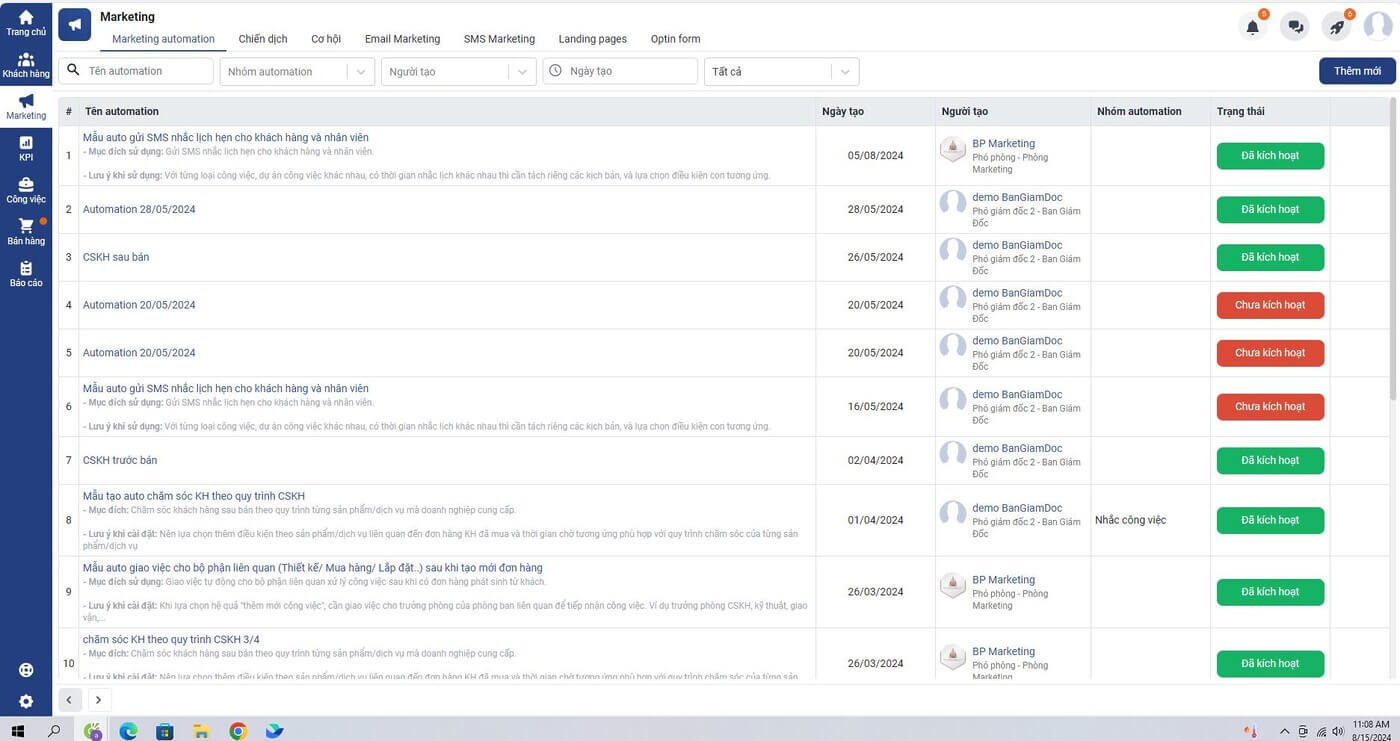Click the Thêm mới button

point(1356,71)
